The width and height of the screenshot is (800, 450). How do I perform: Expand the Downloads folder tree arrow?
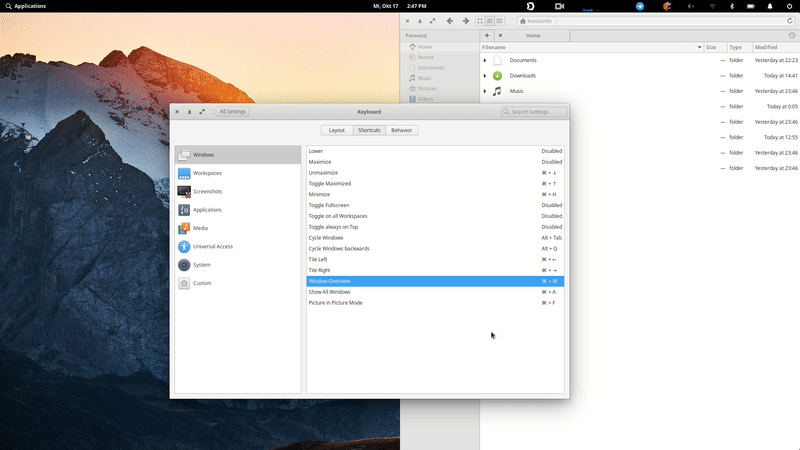(485, 76)
